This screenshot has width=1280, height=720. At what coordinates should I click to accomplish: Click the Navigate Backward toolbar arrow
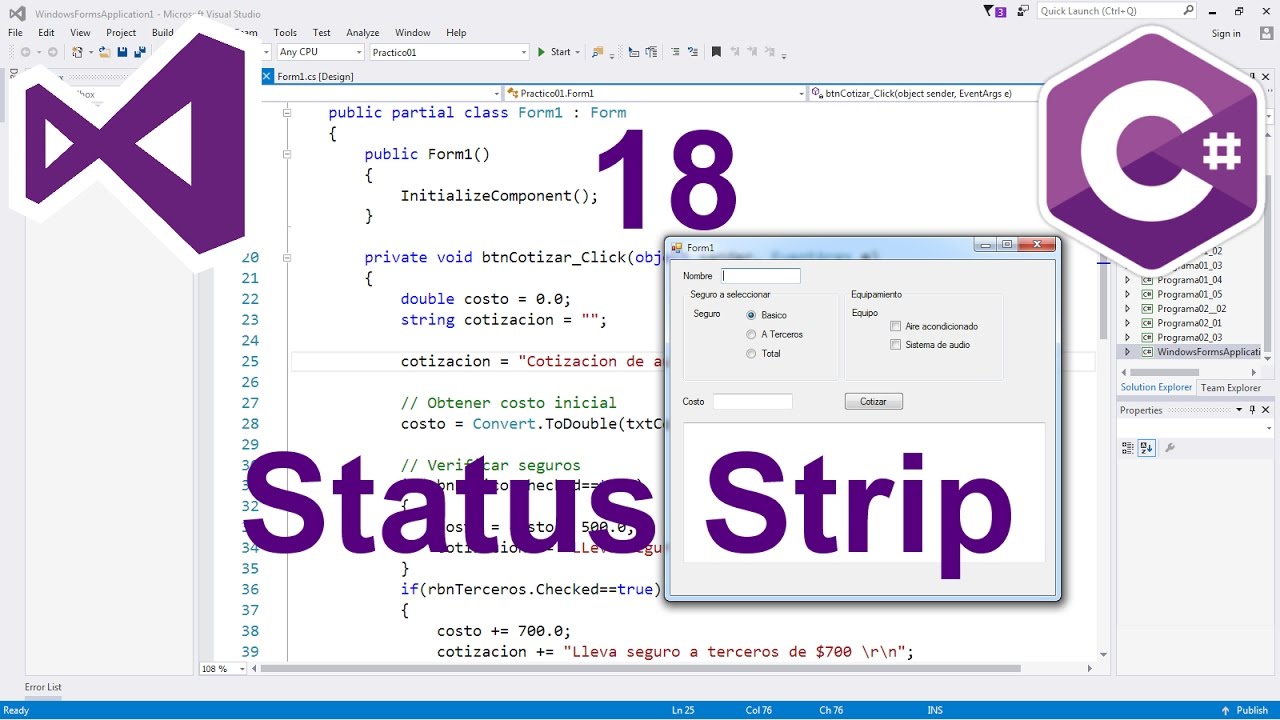point(25,52)
